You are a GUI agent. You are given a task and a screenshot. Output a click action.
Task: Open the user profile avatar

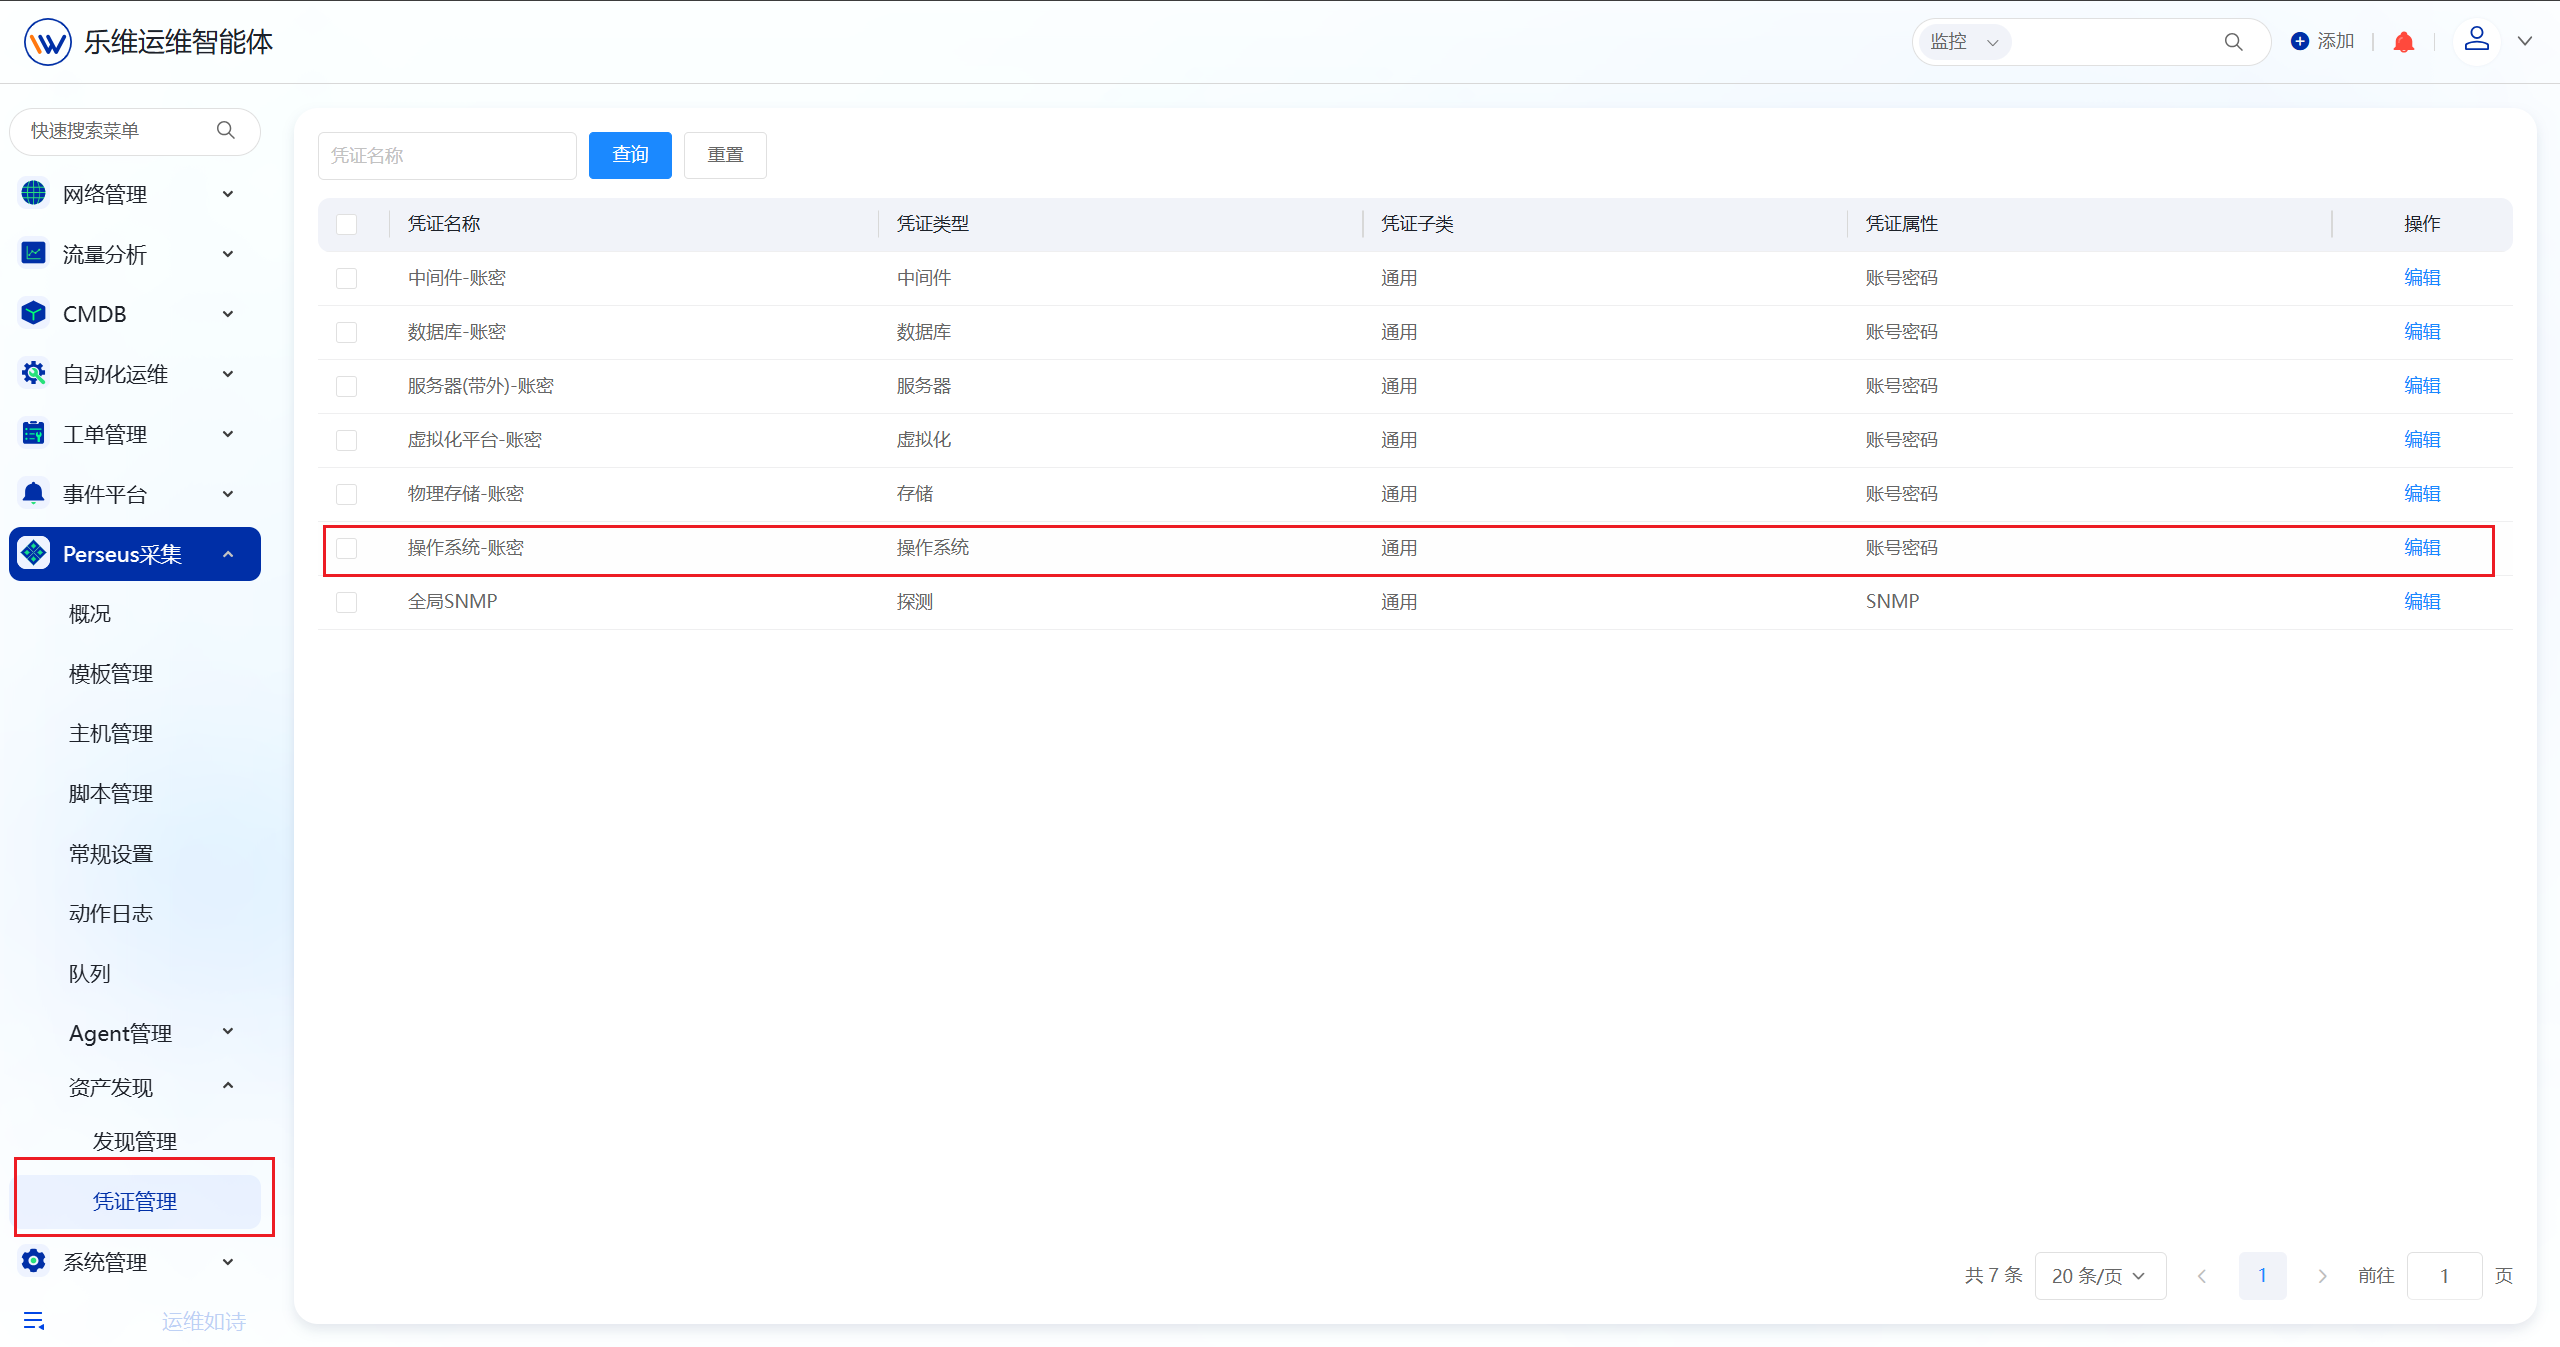[2477, 41]
